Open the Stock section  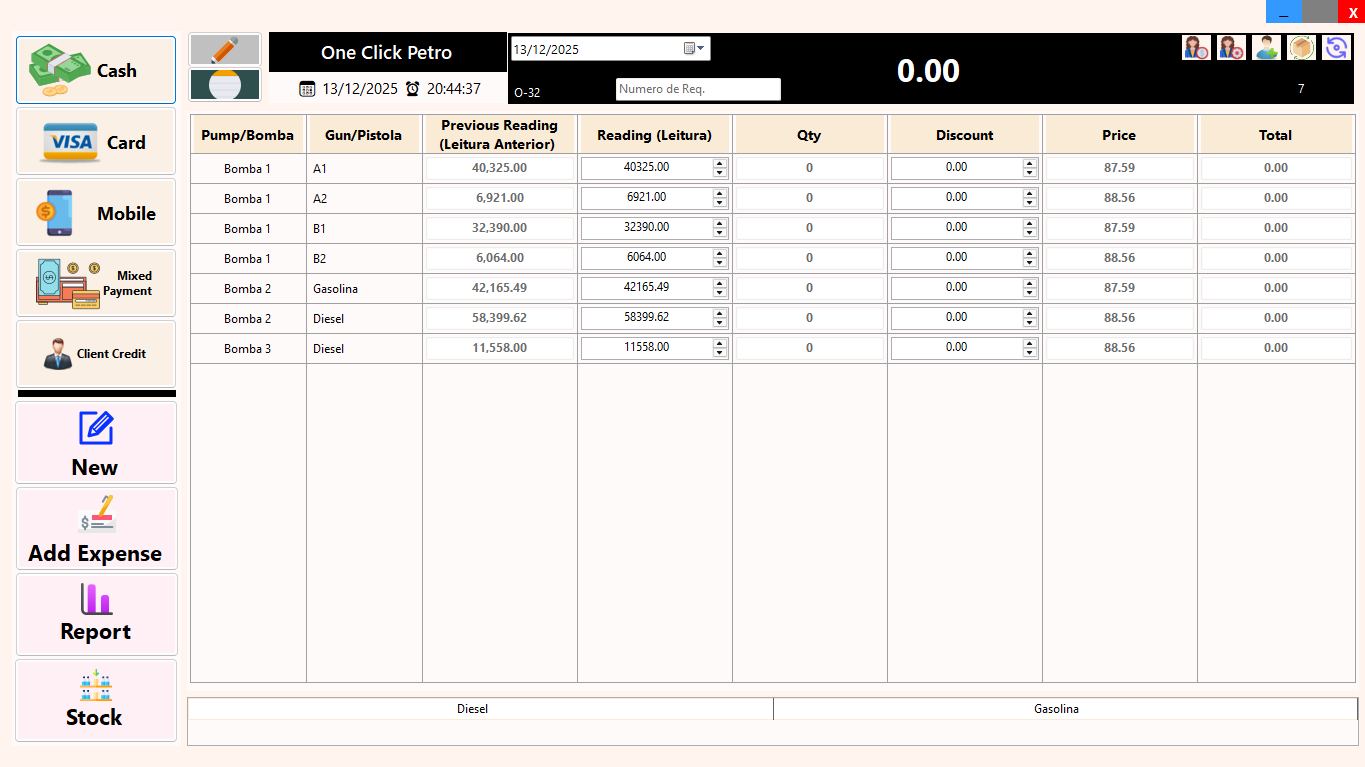(96, 701)
